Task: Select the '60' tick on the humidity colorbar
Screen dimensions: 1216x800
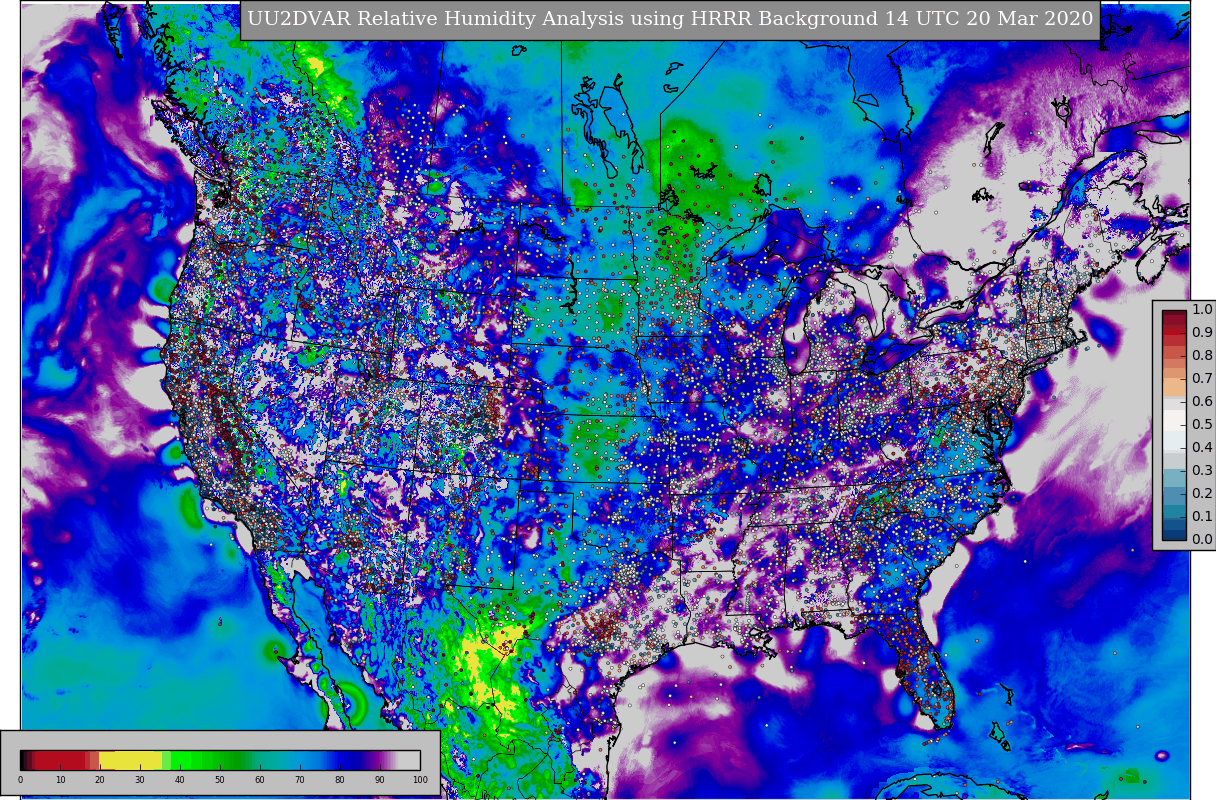Action: (x=259, y=779)
